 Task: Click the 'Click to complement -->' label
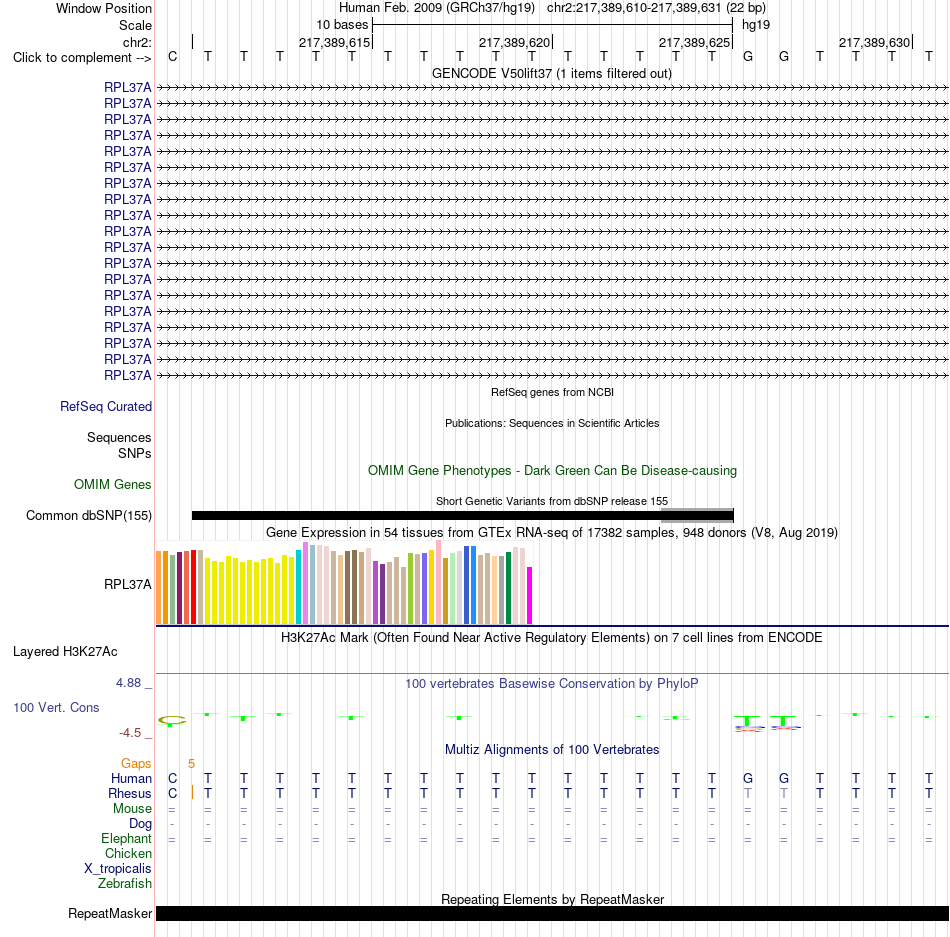82,58
